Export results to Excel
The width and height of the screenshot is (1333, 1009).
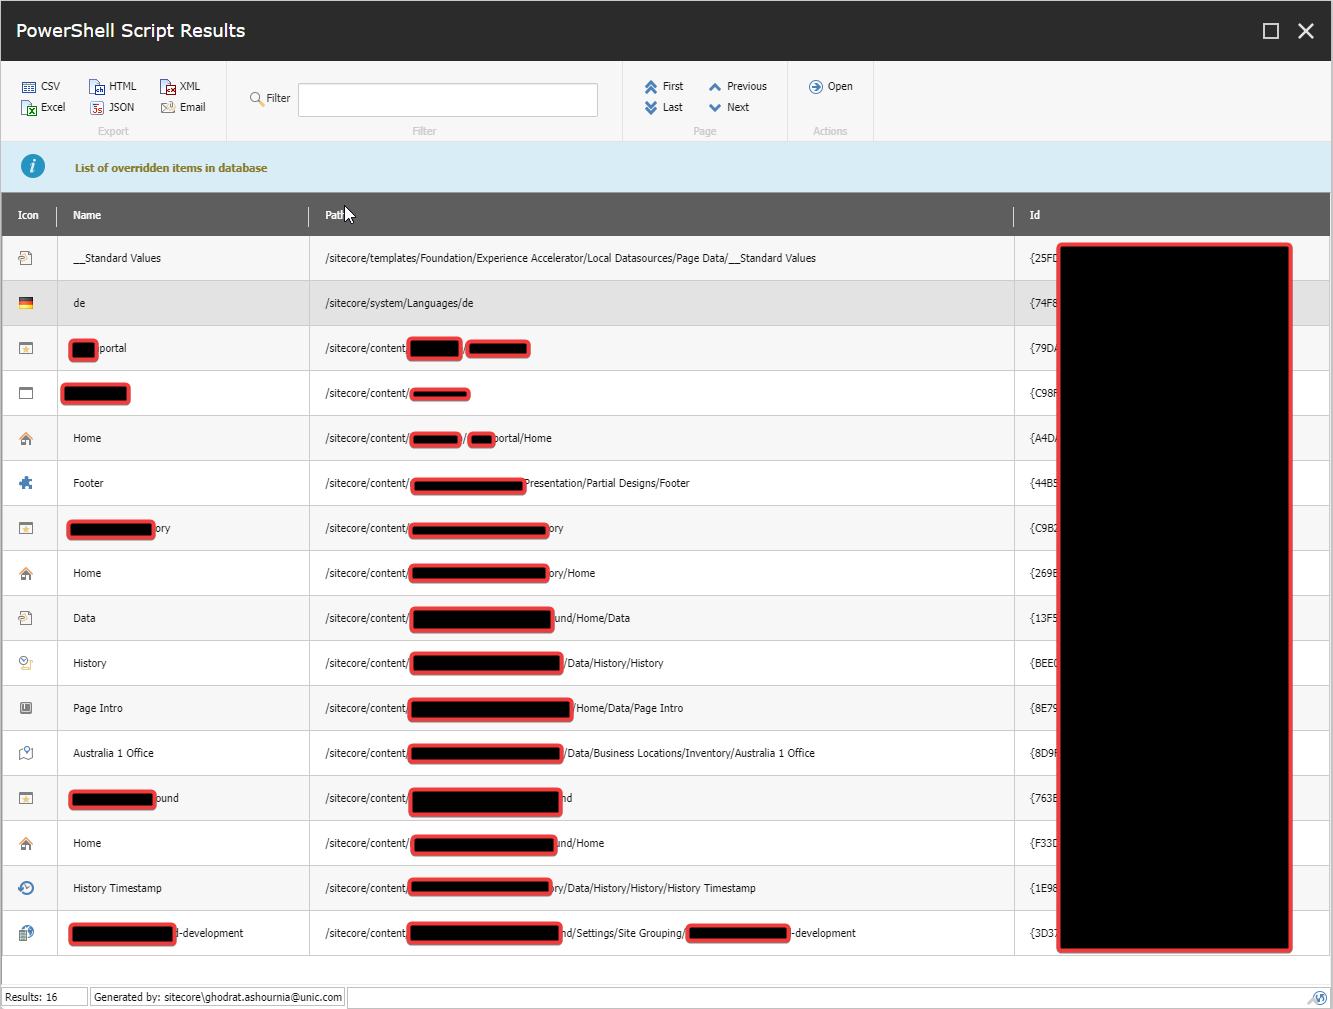tap(43, 108)
